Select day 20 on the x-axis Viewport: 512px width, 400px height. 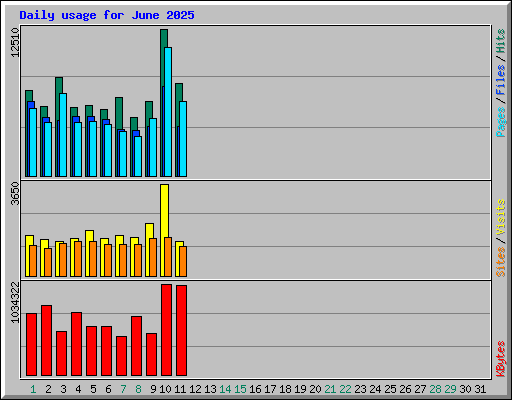tap(315, 389)
